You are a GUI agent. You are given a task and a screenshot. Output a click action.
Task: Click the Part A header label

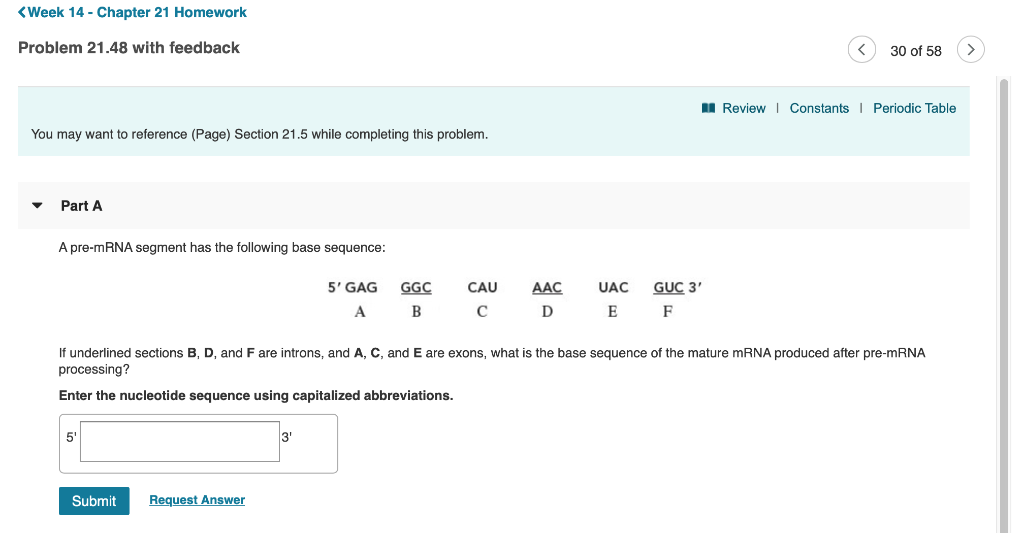(82, 206)
